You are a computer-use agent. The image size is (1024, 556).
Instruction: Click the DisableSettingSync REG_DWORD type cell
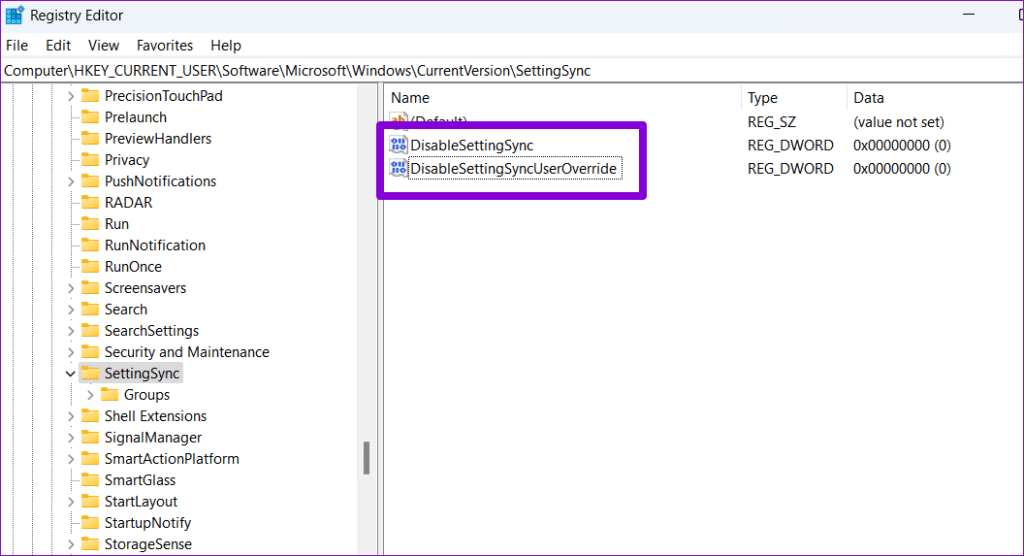pos(790,145)
